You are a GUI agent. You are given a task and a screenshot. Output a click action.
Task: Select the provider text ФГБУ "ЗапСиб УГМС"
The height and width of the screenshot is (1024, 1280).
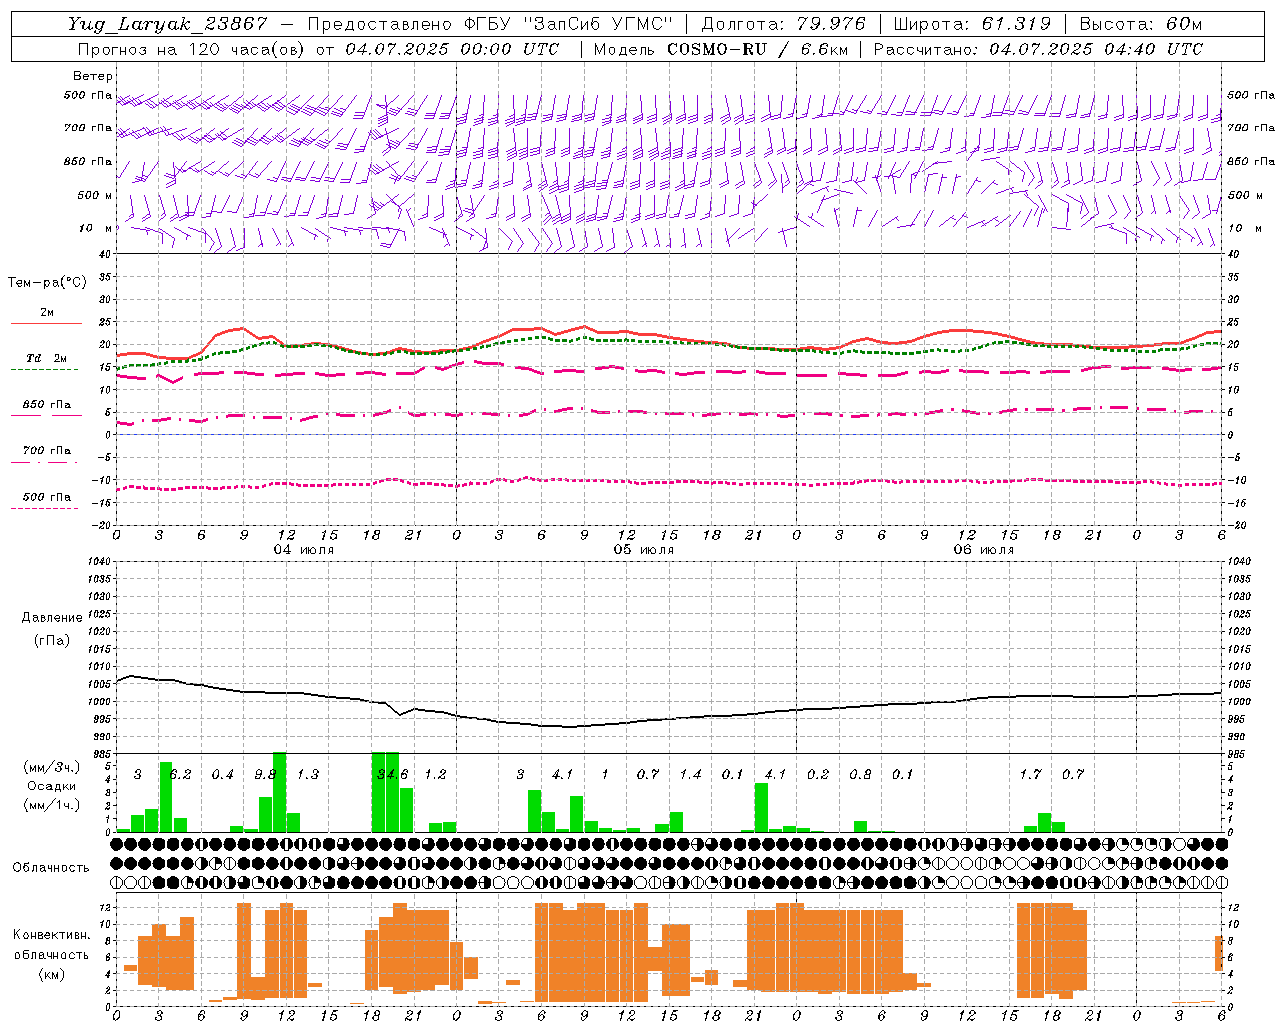[x=570, y=24]
